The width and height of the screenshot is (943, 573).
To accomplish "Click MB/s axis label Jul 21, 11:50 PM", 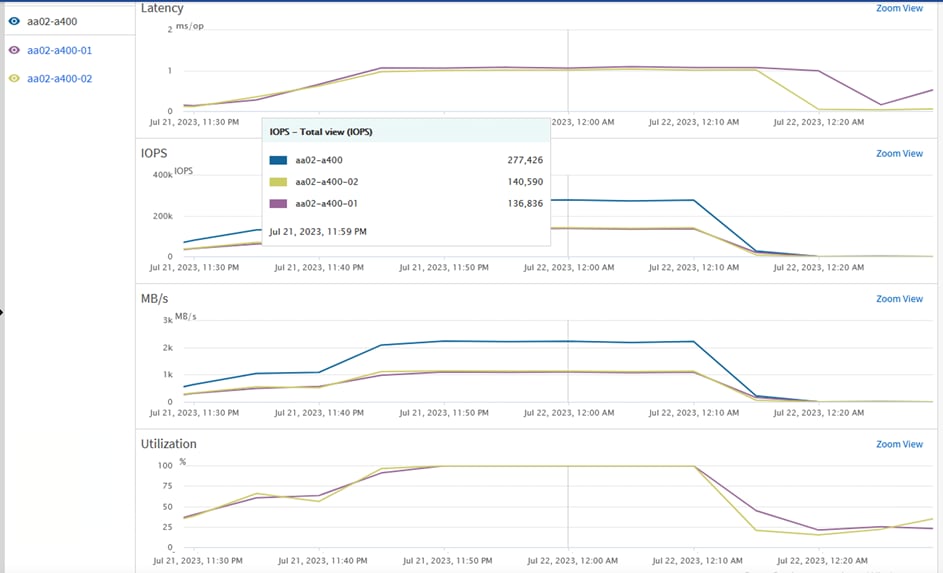I will [444, 413].
